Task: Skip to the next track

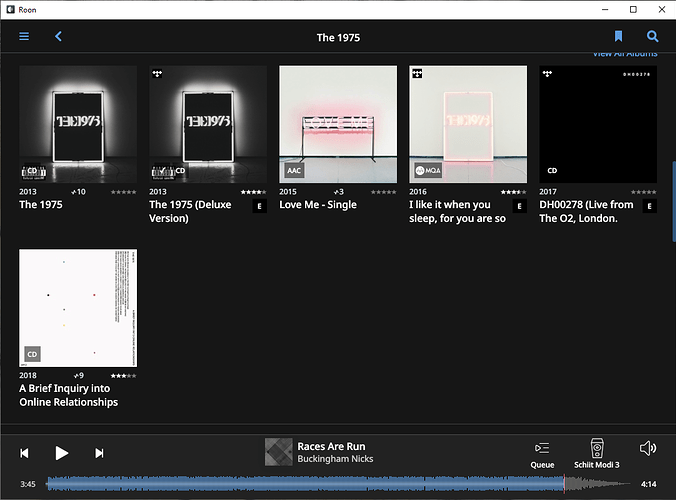Action: (99, 453)
